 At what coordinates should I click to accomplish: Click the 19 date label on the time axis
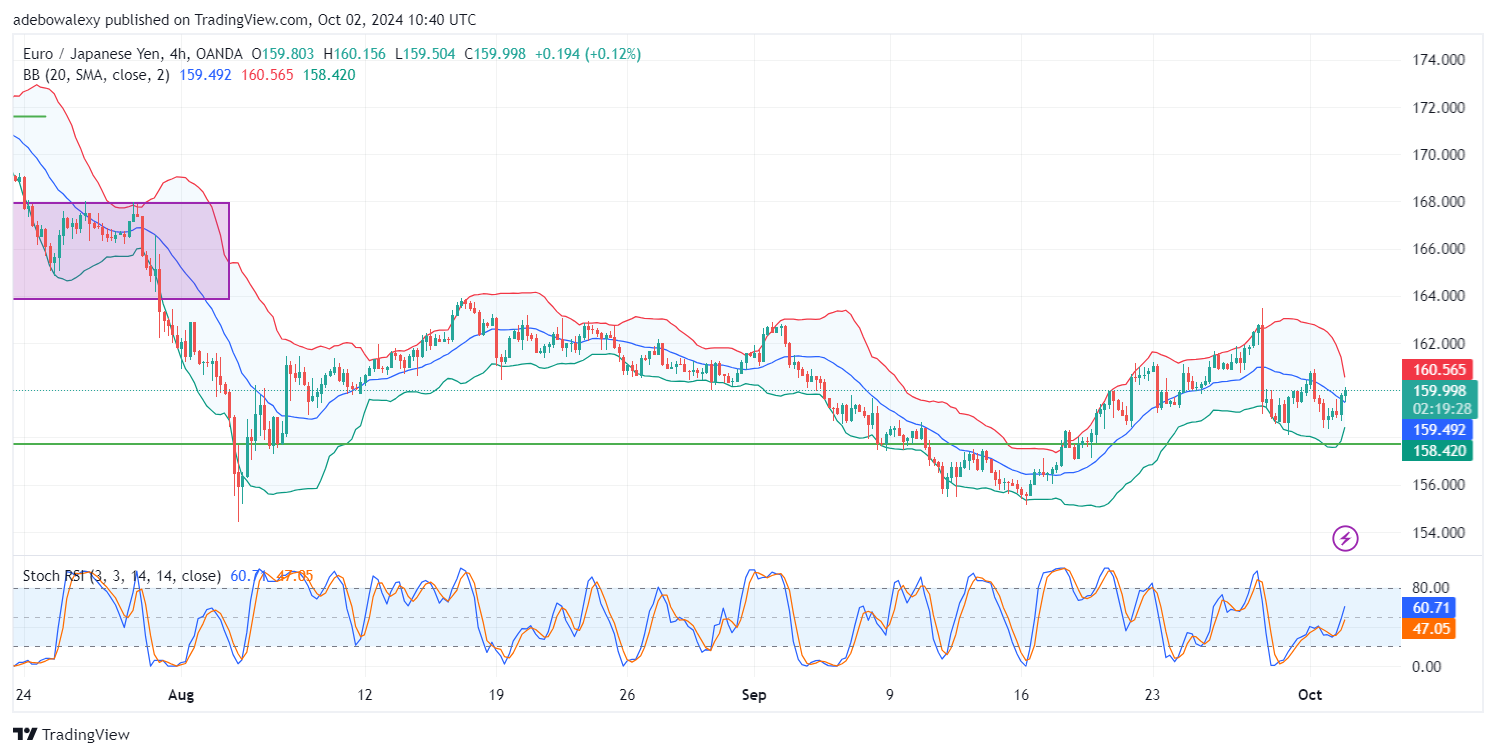[495, 694]
